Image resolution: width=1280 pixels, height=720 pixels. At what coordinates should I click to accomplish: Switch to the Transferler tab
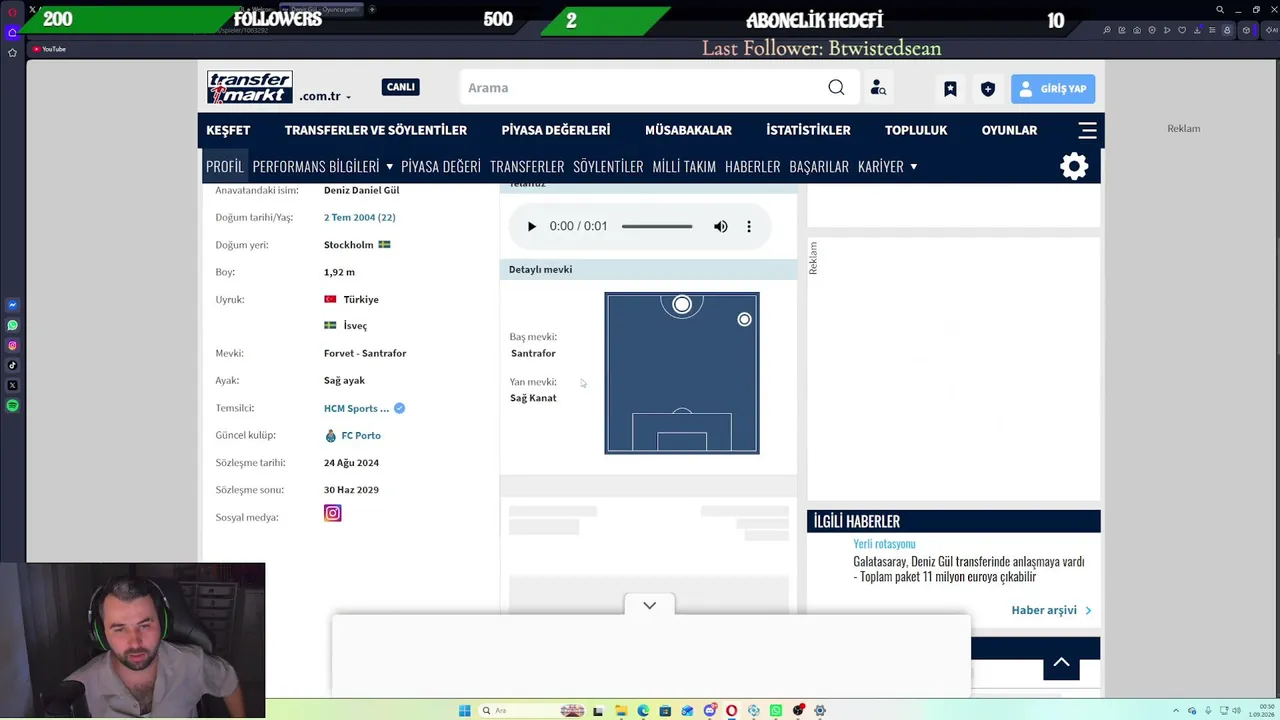click(527, 166)
